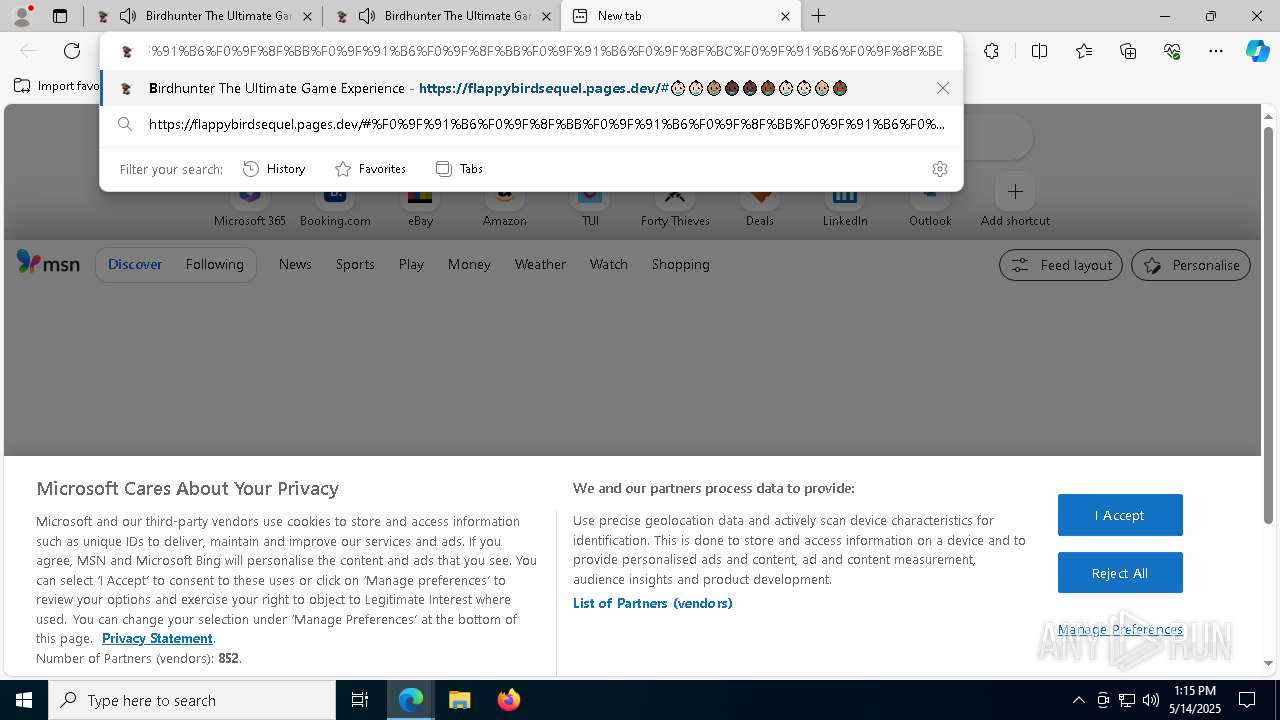
Task: Select the Following feed tab
Action: point(215,264)
